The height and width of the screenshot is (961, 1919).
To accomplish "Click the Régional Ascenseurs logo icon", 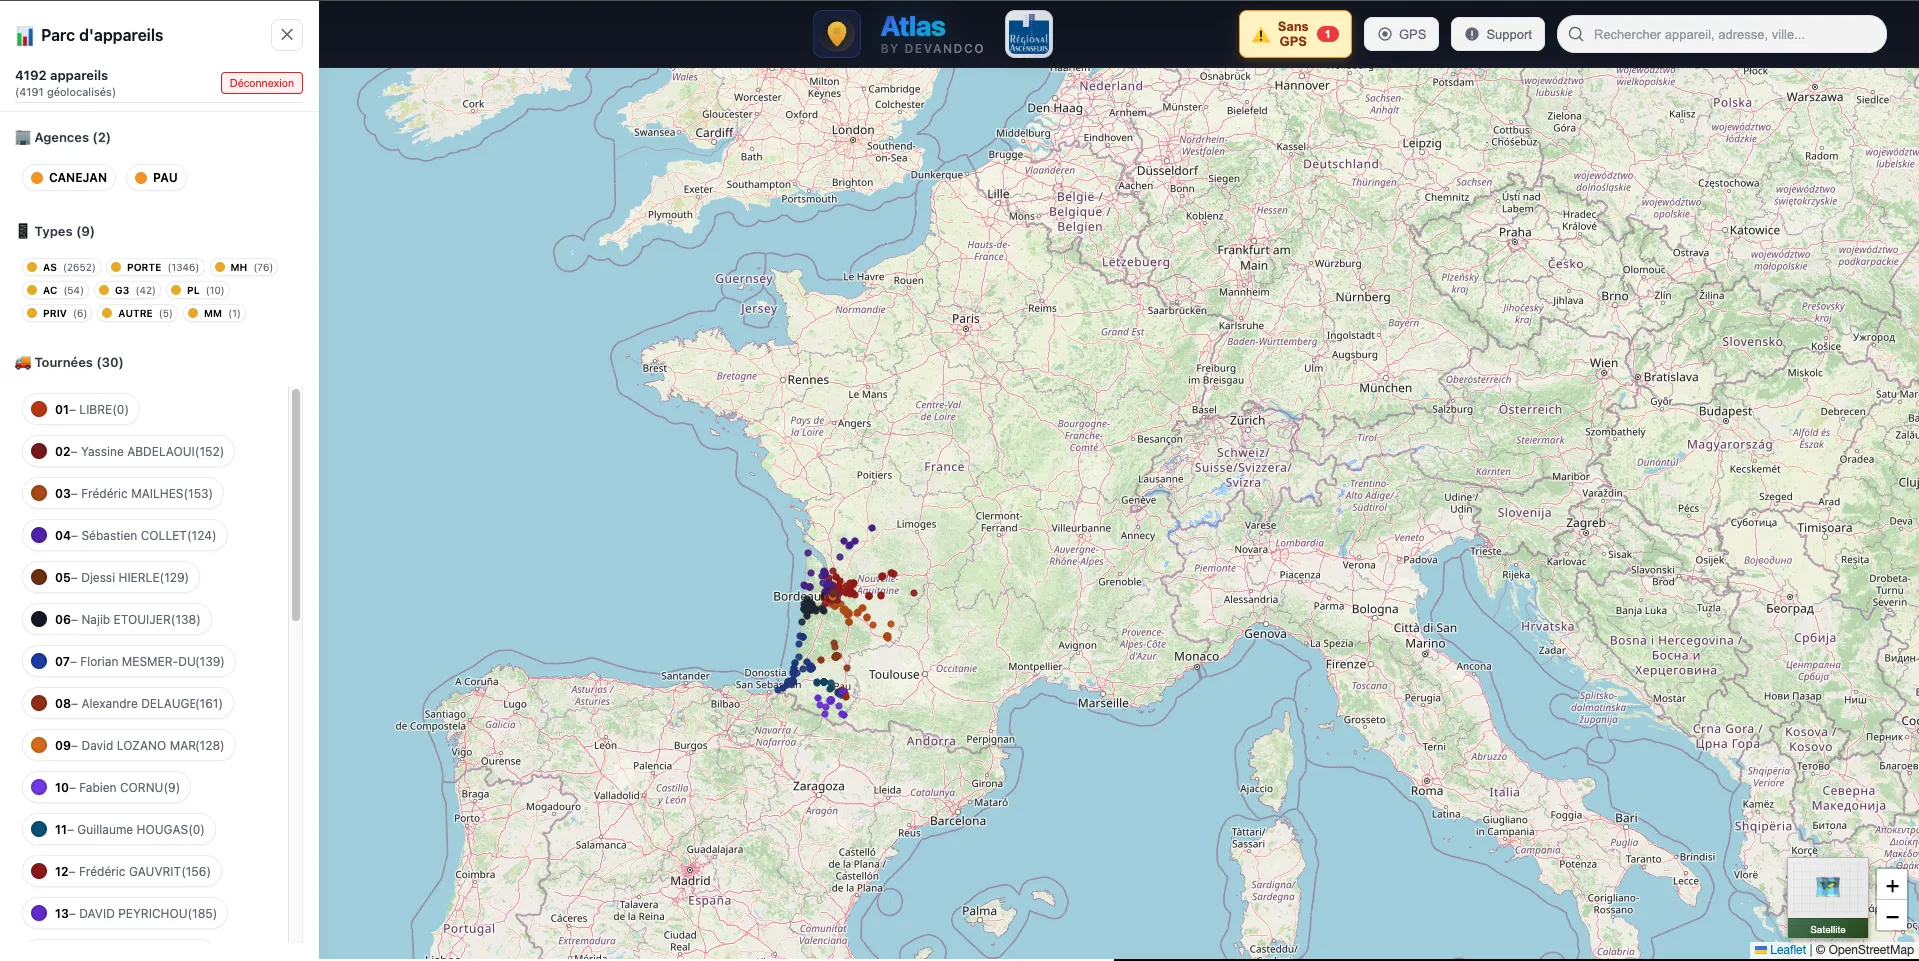I will (x=1028, y=34).
